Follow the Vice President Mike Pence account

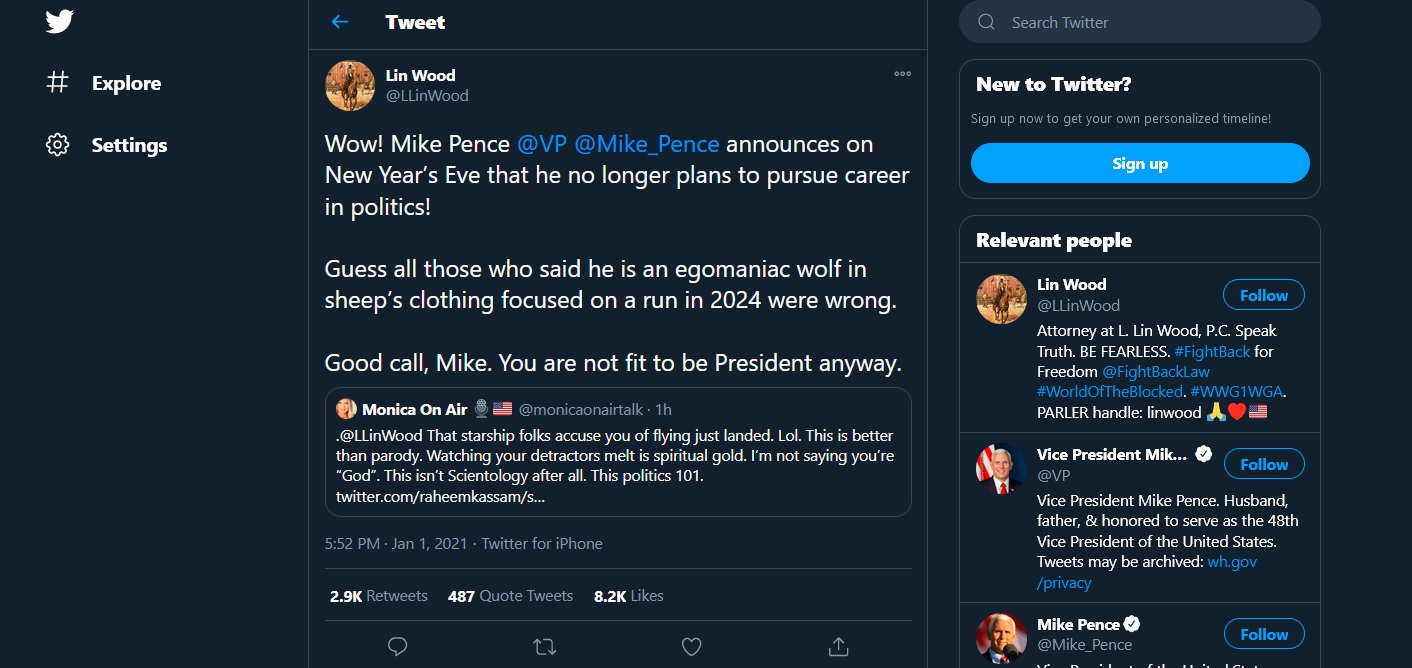[1263, 464]
